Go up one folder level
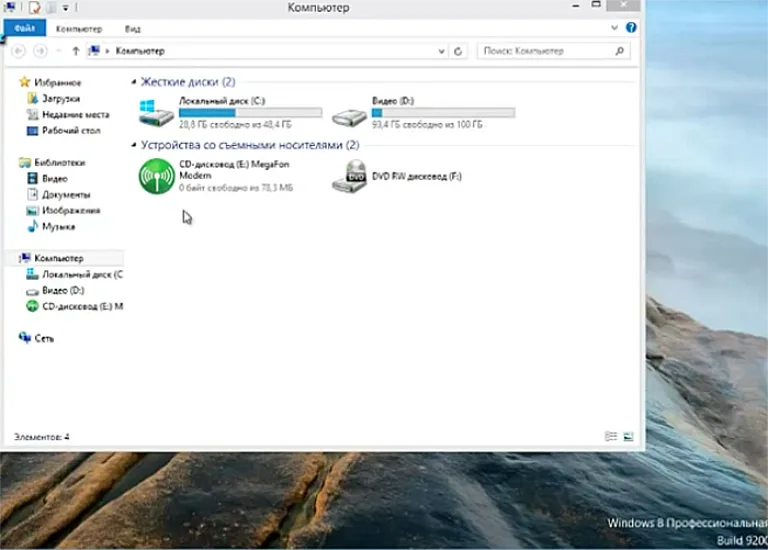 75,51
